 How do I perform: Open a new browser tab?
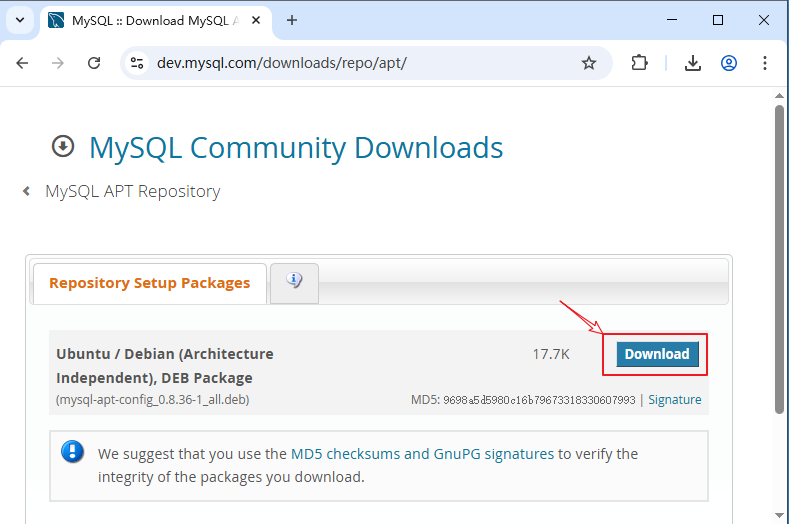(x=292, y=21)
